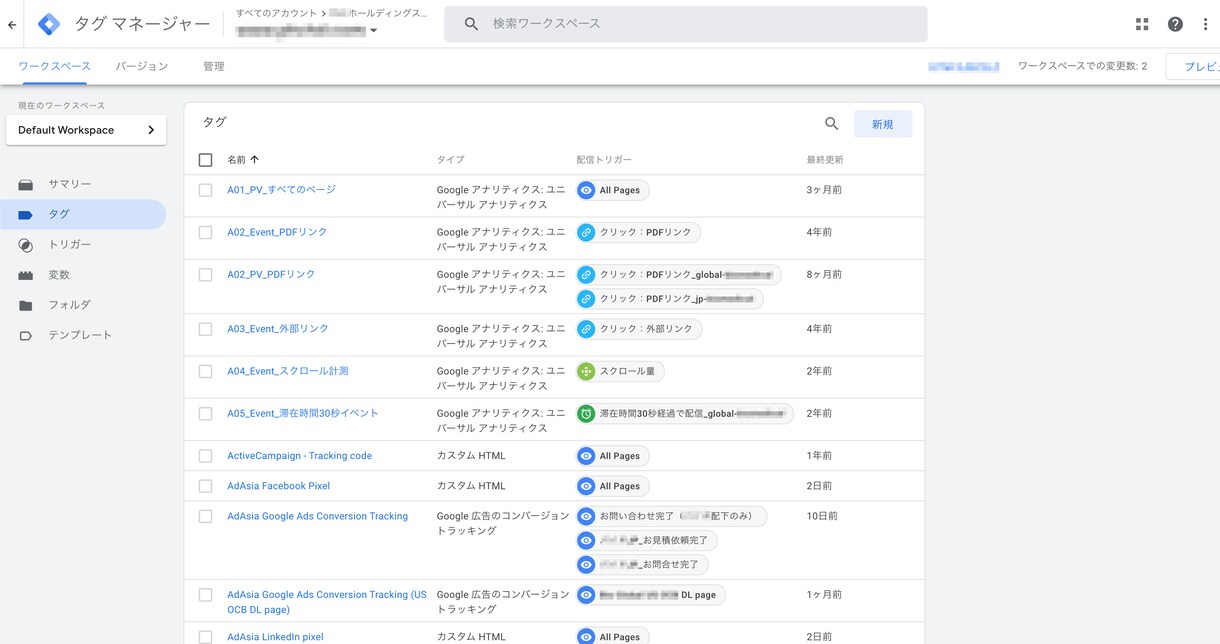Open the account container dropdown arrow
This screenshot has height=644, width=1220.
[374, 31]
